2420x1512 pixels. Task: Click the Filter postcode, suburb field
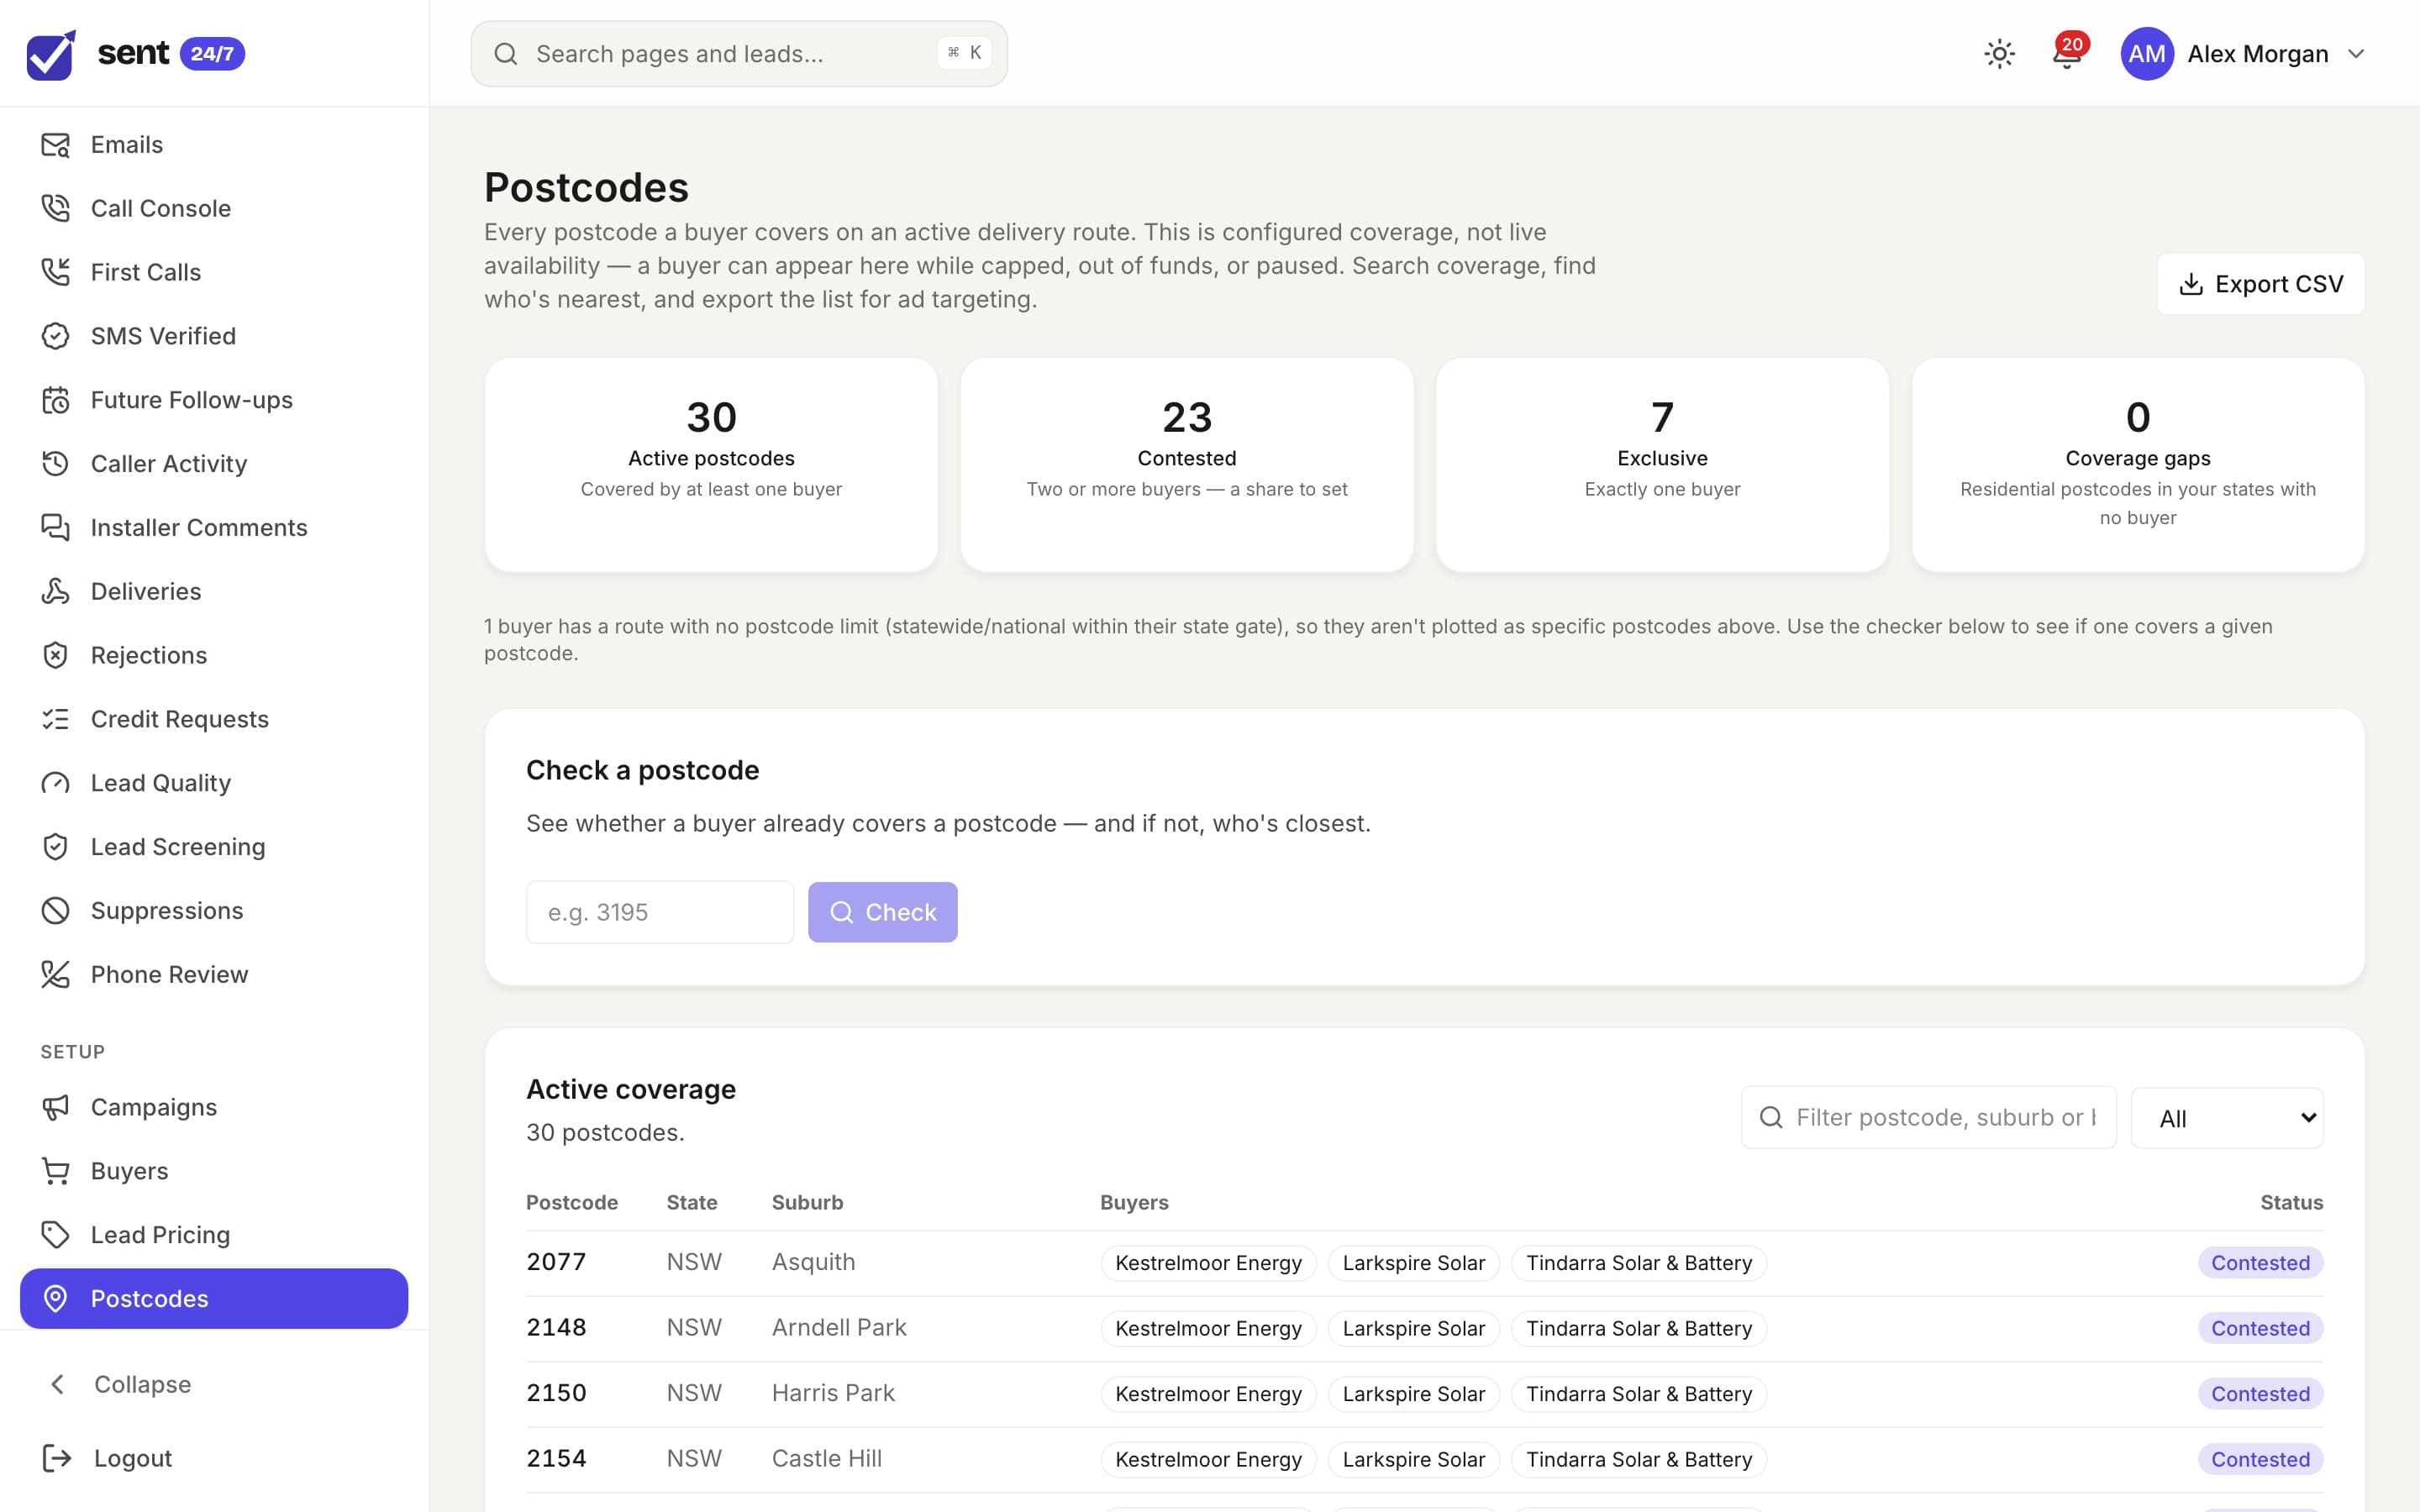point(1928,1117)
